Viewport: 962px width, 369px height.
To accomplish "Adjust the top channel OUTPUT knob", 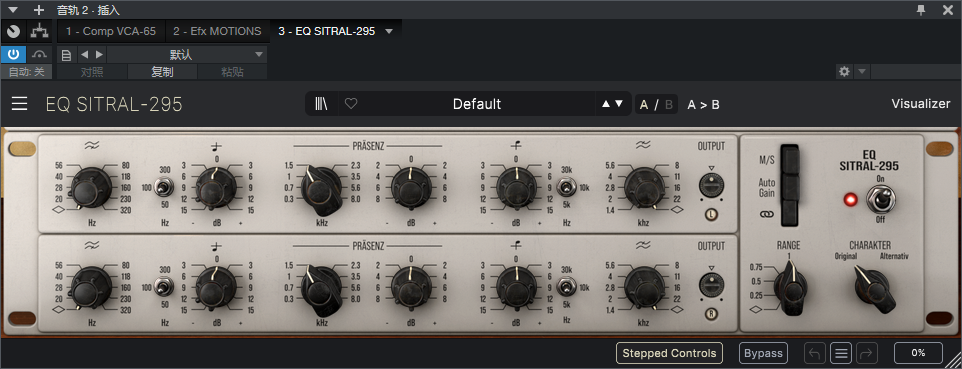I will (712, 185).
